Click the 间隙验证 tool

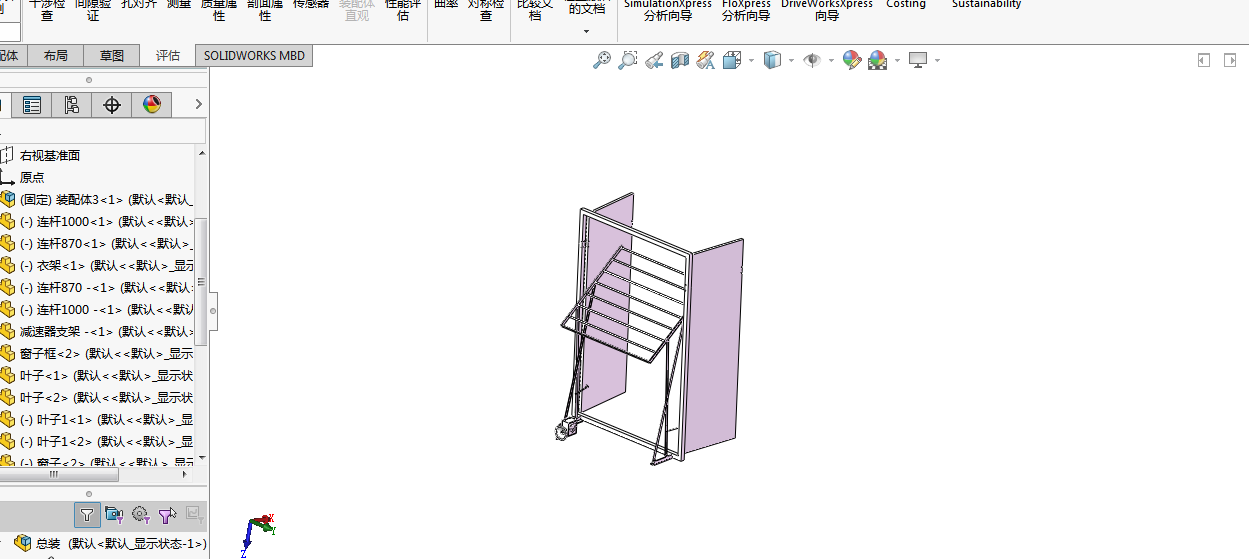[93, 10]
